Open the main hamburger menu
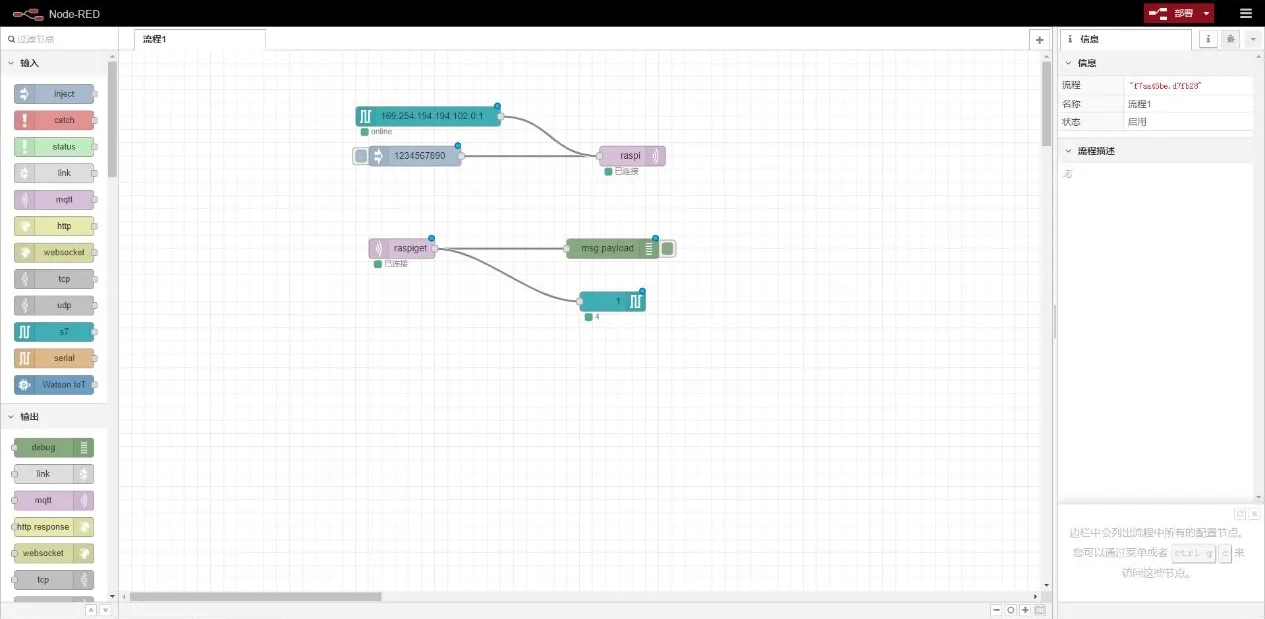This screenshot has height=619, width=1265. [x=1245, y=14]
